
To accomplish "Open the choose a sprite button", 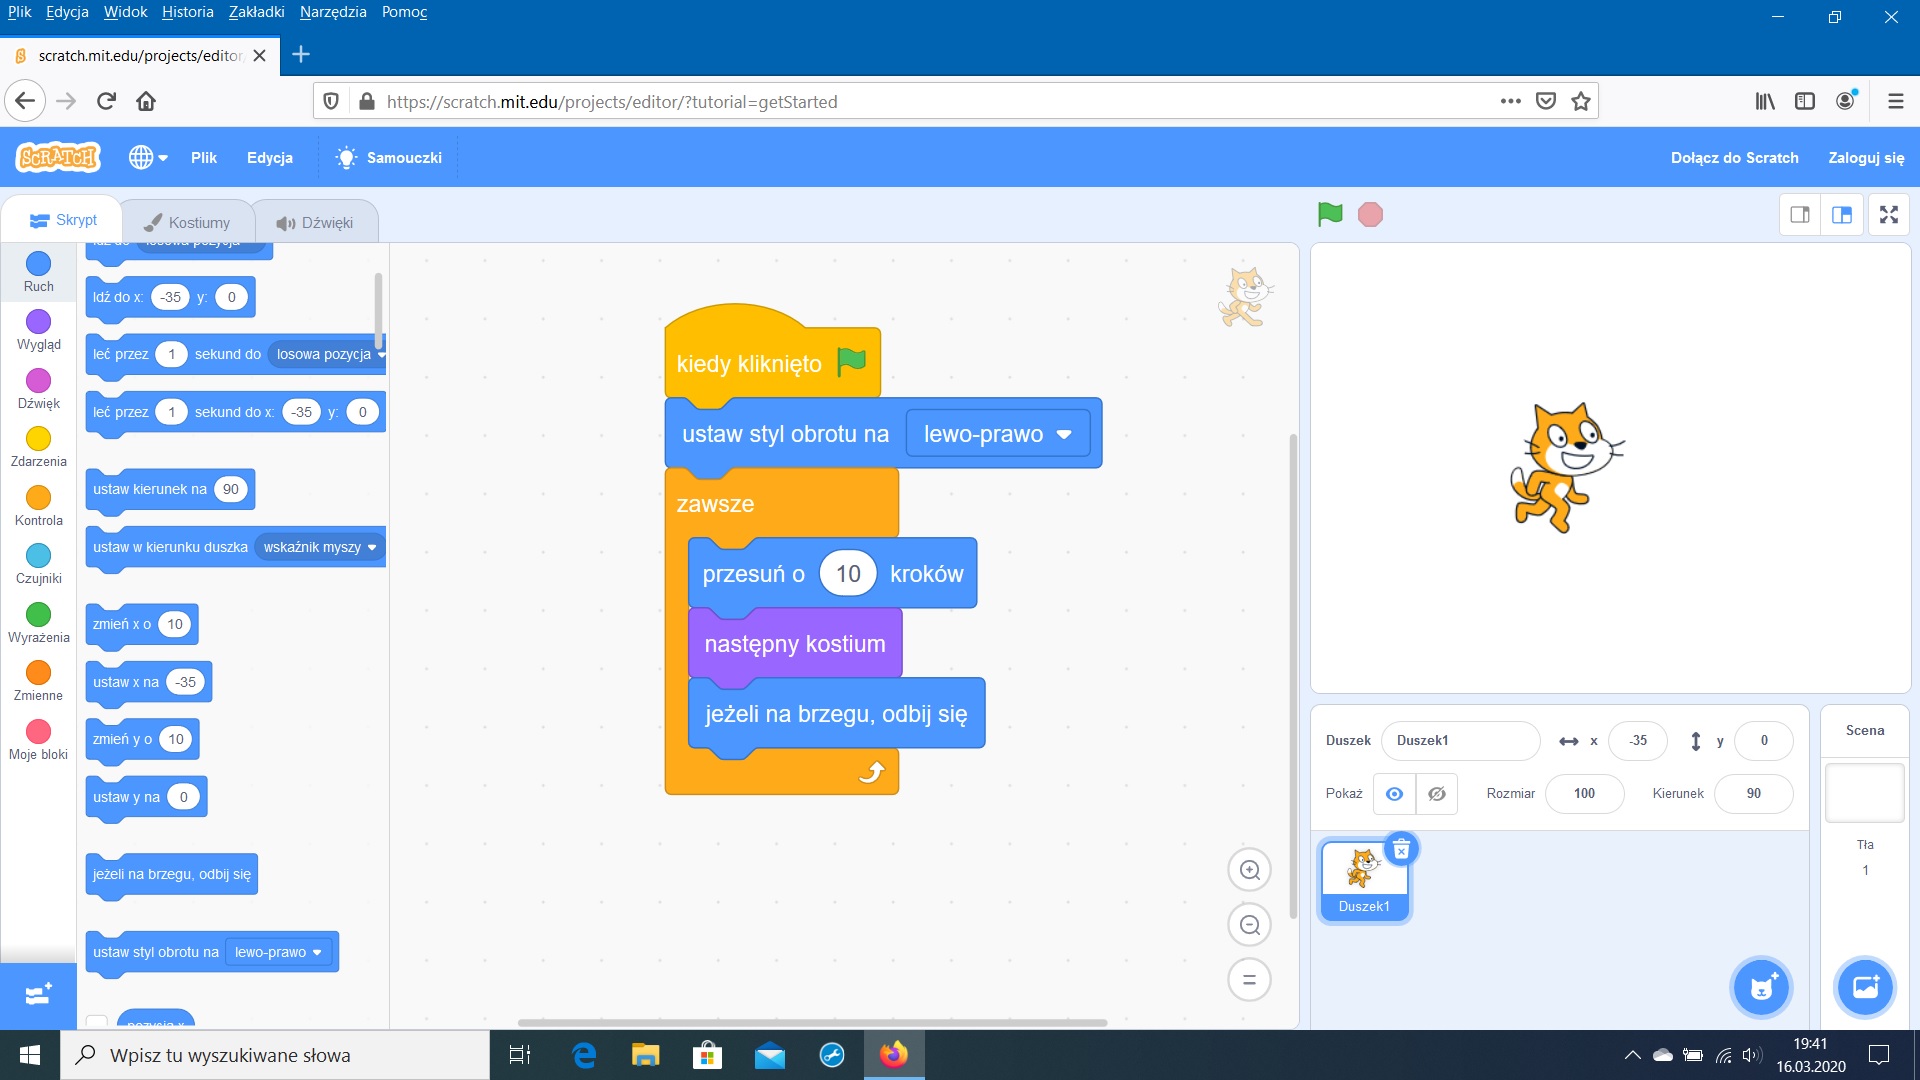I will (x=1761, y=988).
